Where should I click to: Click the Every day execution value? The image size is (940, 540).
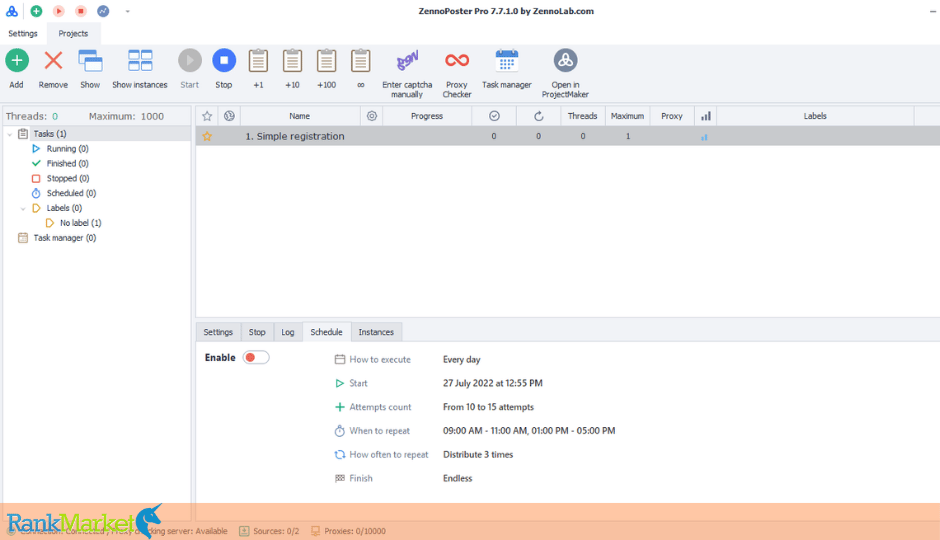click(462, 360)
